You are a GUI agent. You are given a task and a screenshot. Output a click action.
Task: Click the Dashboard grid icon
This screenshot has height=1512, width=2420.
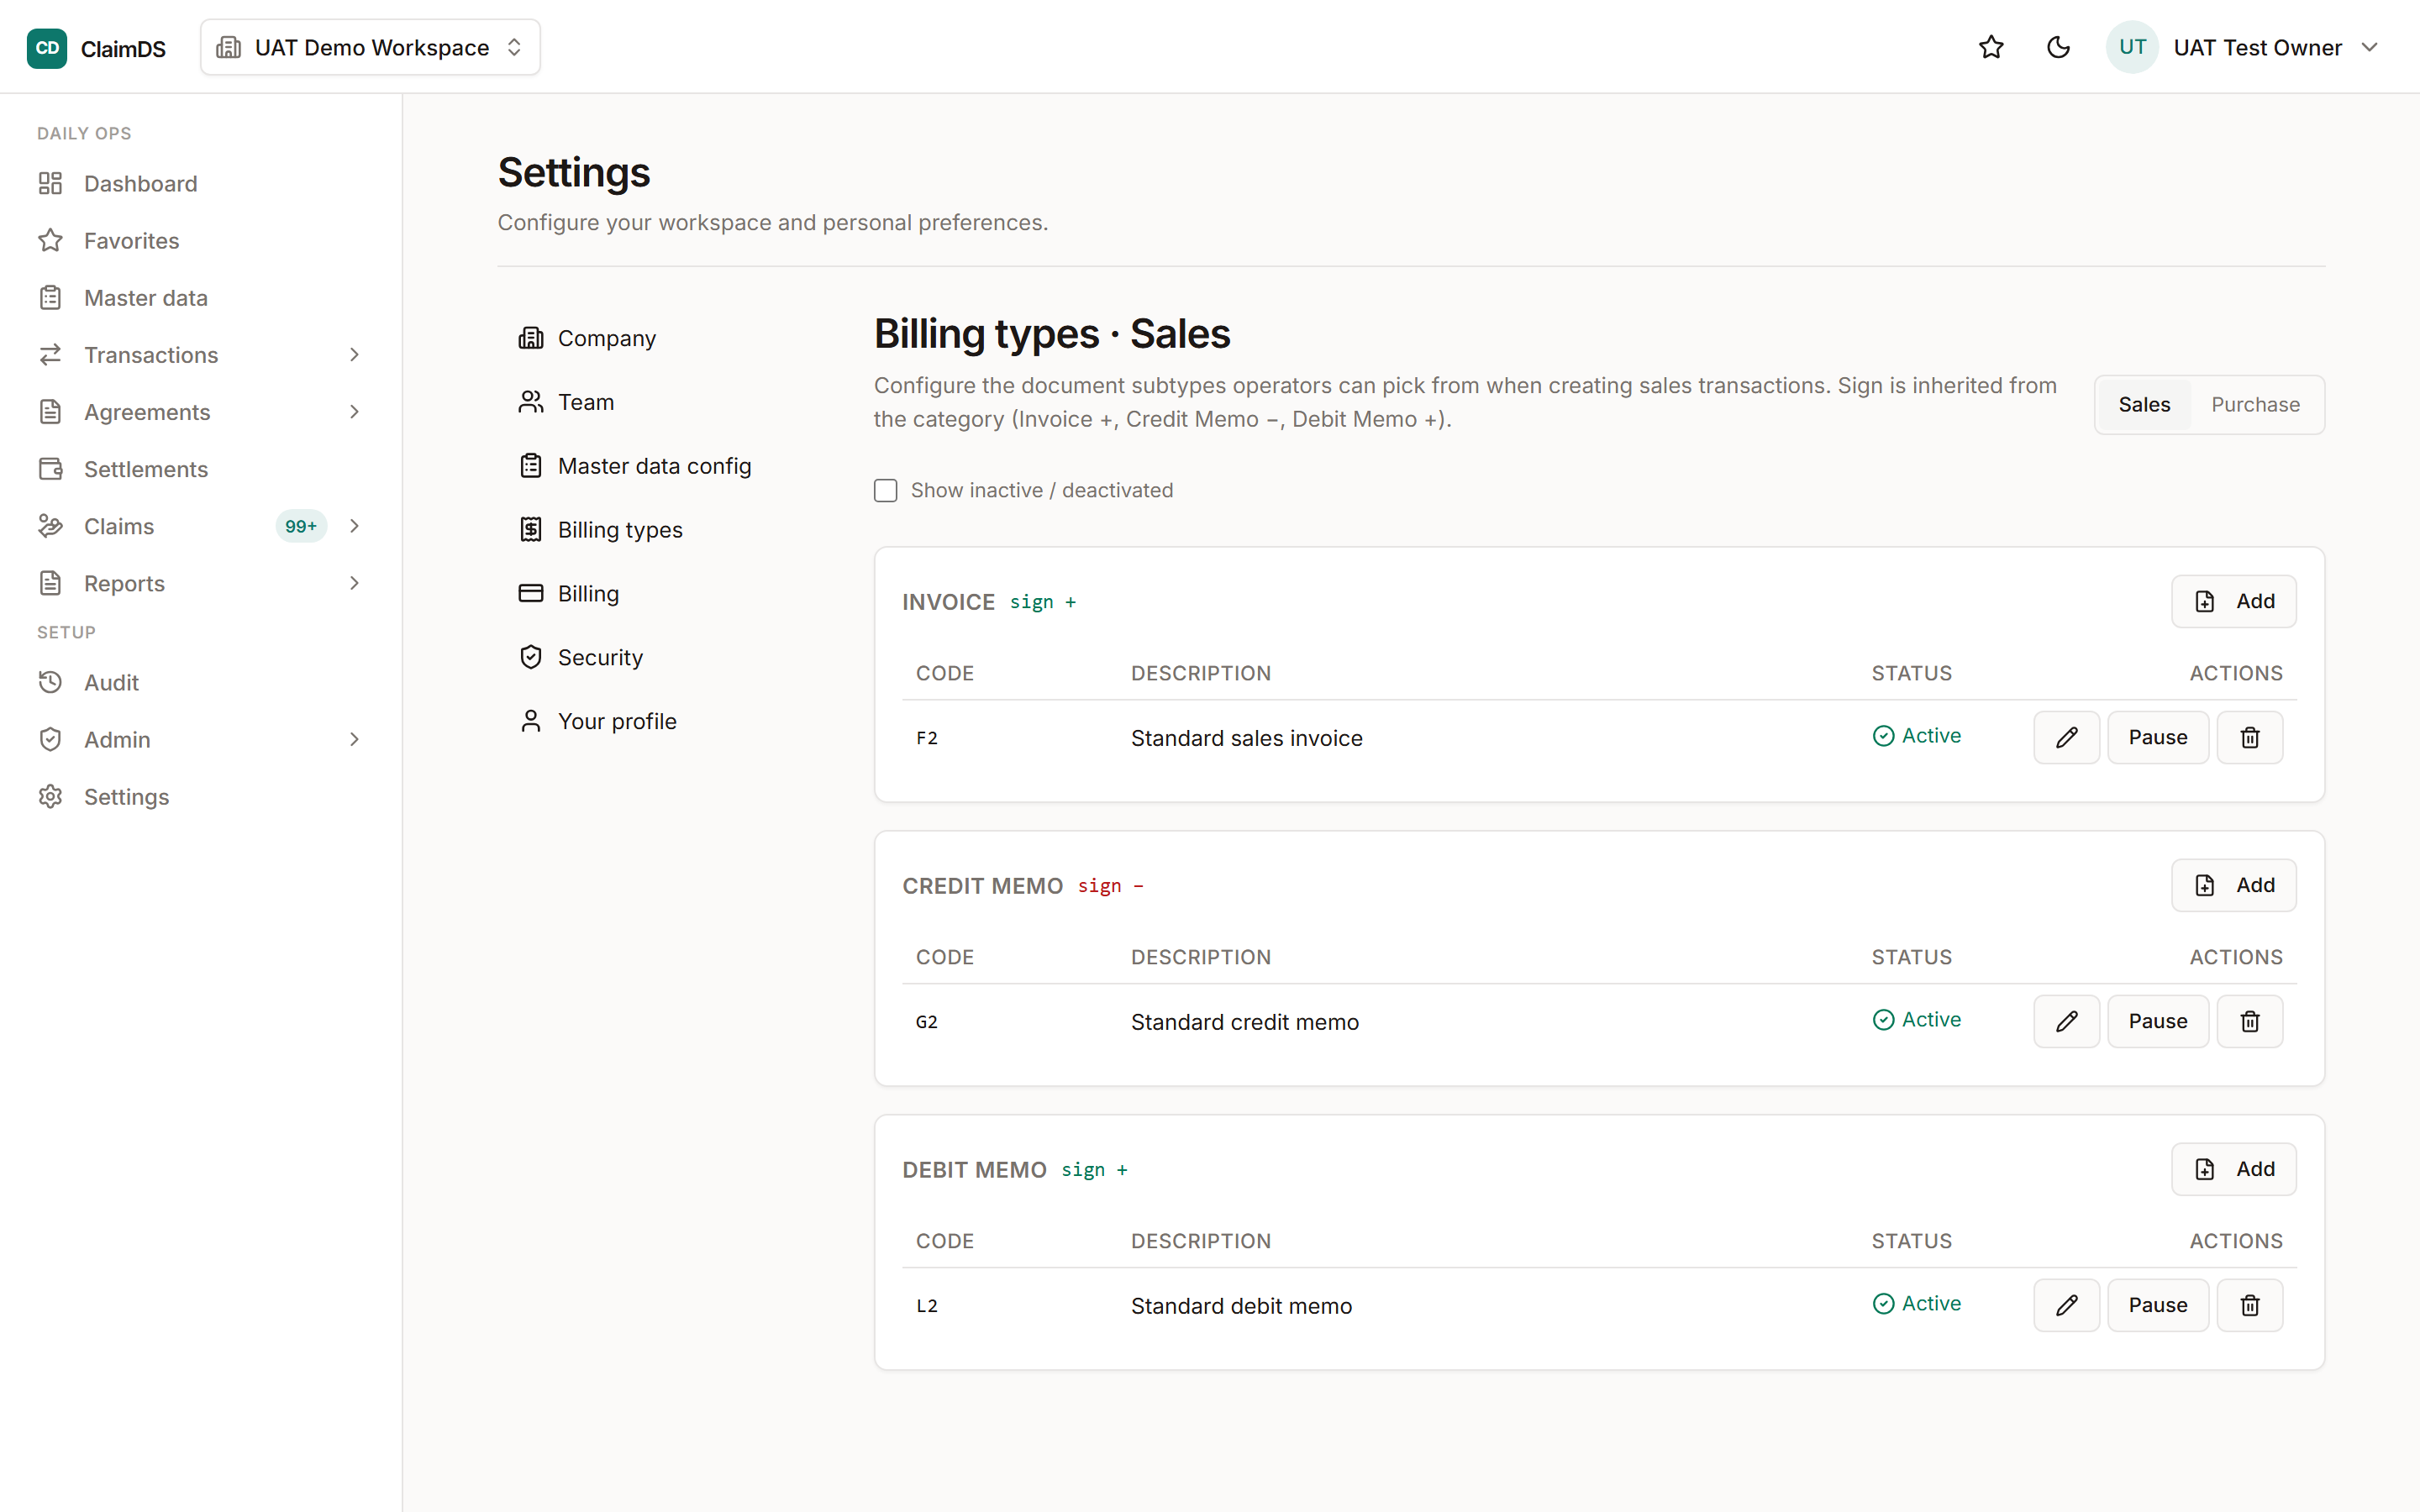tap(51, 184)
